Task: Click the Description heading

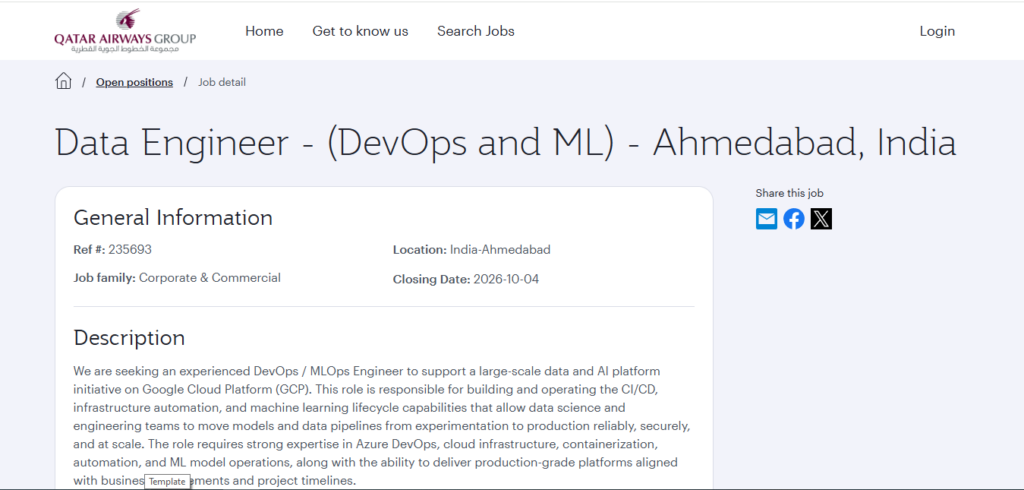Action: (x=129, y=338)
